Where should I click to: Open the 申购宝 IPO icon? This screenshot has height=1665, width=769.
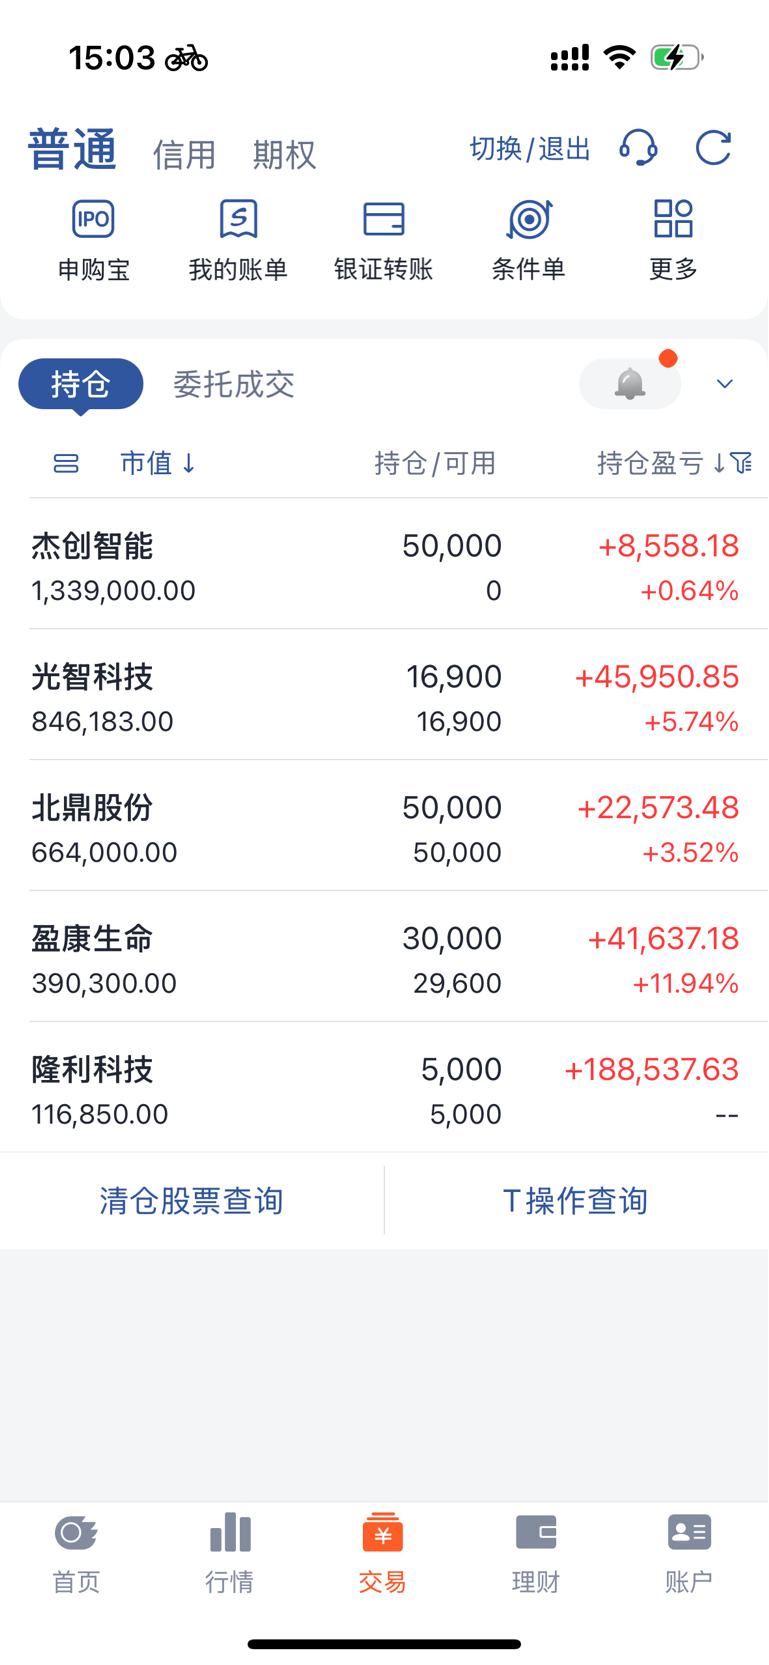93,219
